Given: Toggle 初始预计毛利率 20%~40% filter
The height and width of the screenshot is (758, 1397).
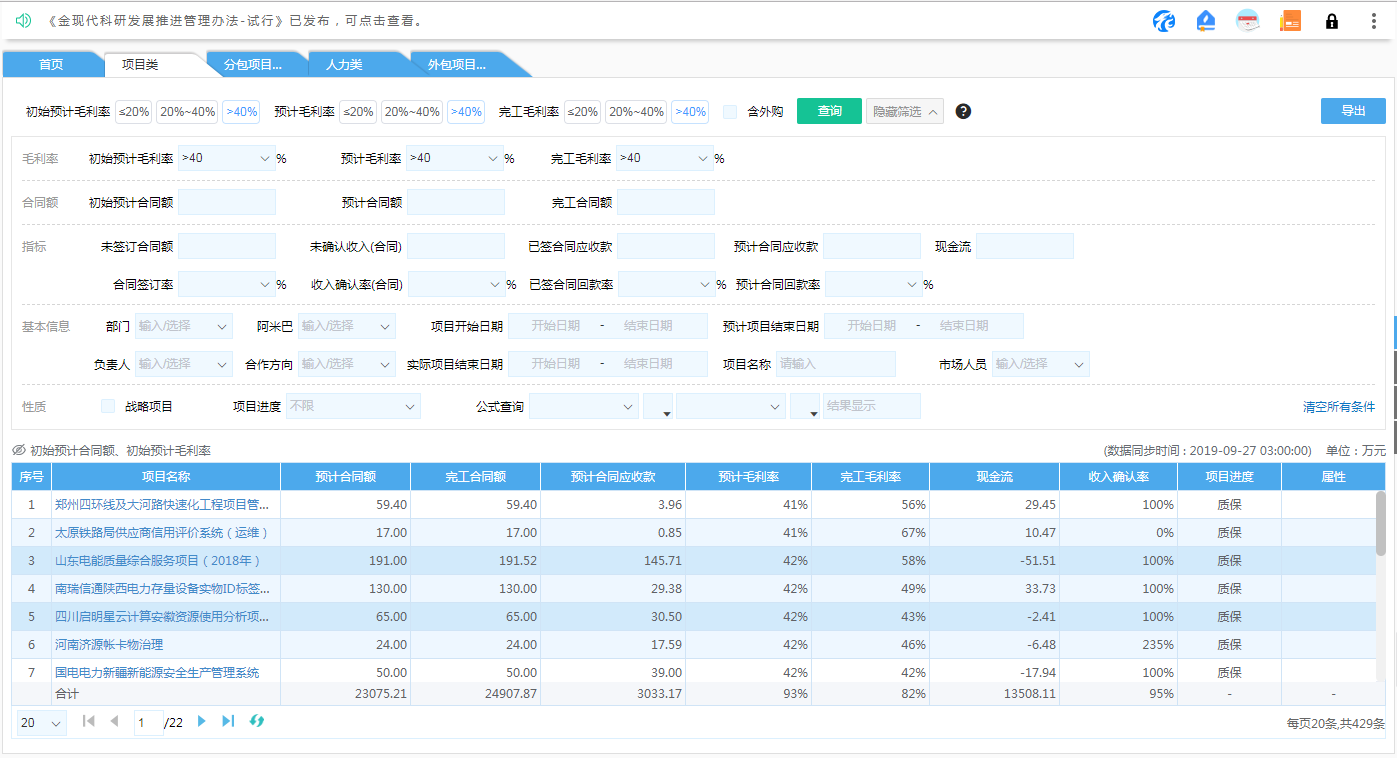Looking at the screenshot, I should point(188,112).
